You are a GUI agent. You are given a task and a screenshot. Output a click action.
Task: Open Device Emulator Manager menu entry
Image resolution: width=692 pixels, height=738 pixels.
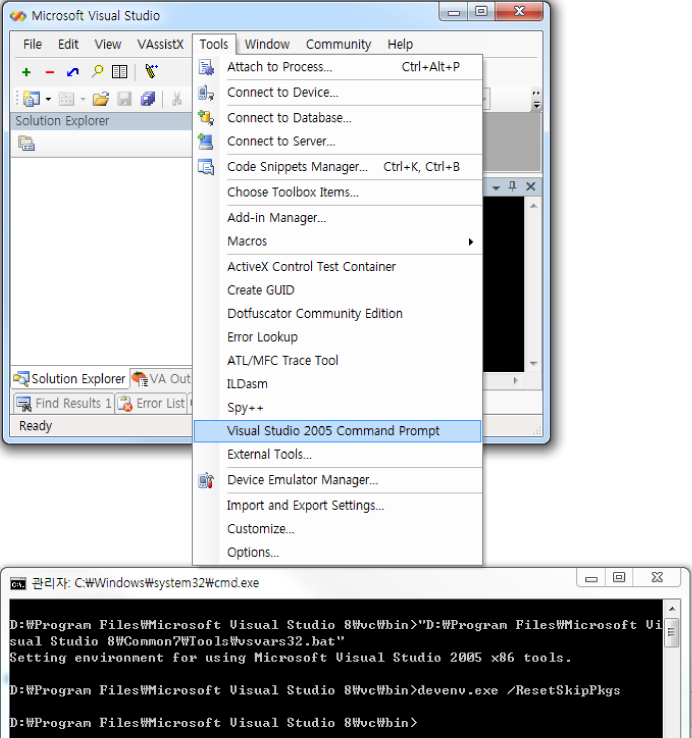click(338, 480)
